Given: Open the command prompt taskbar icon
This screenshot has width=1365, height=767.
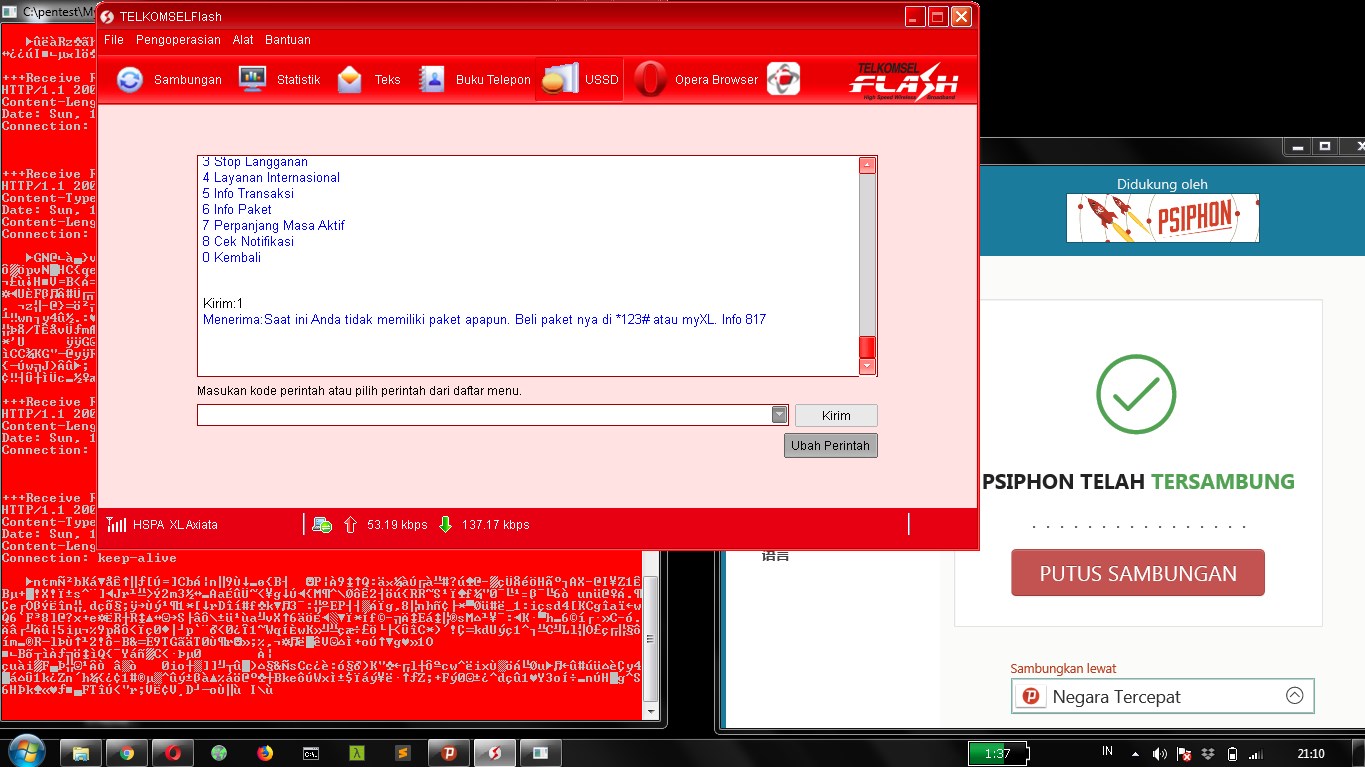Looking at the screenshot, I should 311,753.
